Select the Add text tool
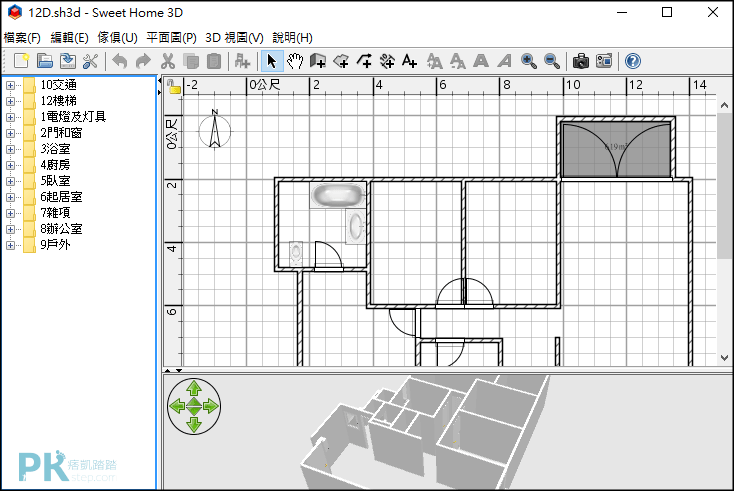This screenshot has height=491, width=734. [x=410, y=61]
